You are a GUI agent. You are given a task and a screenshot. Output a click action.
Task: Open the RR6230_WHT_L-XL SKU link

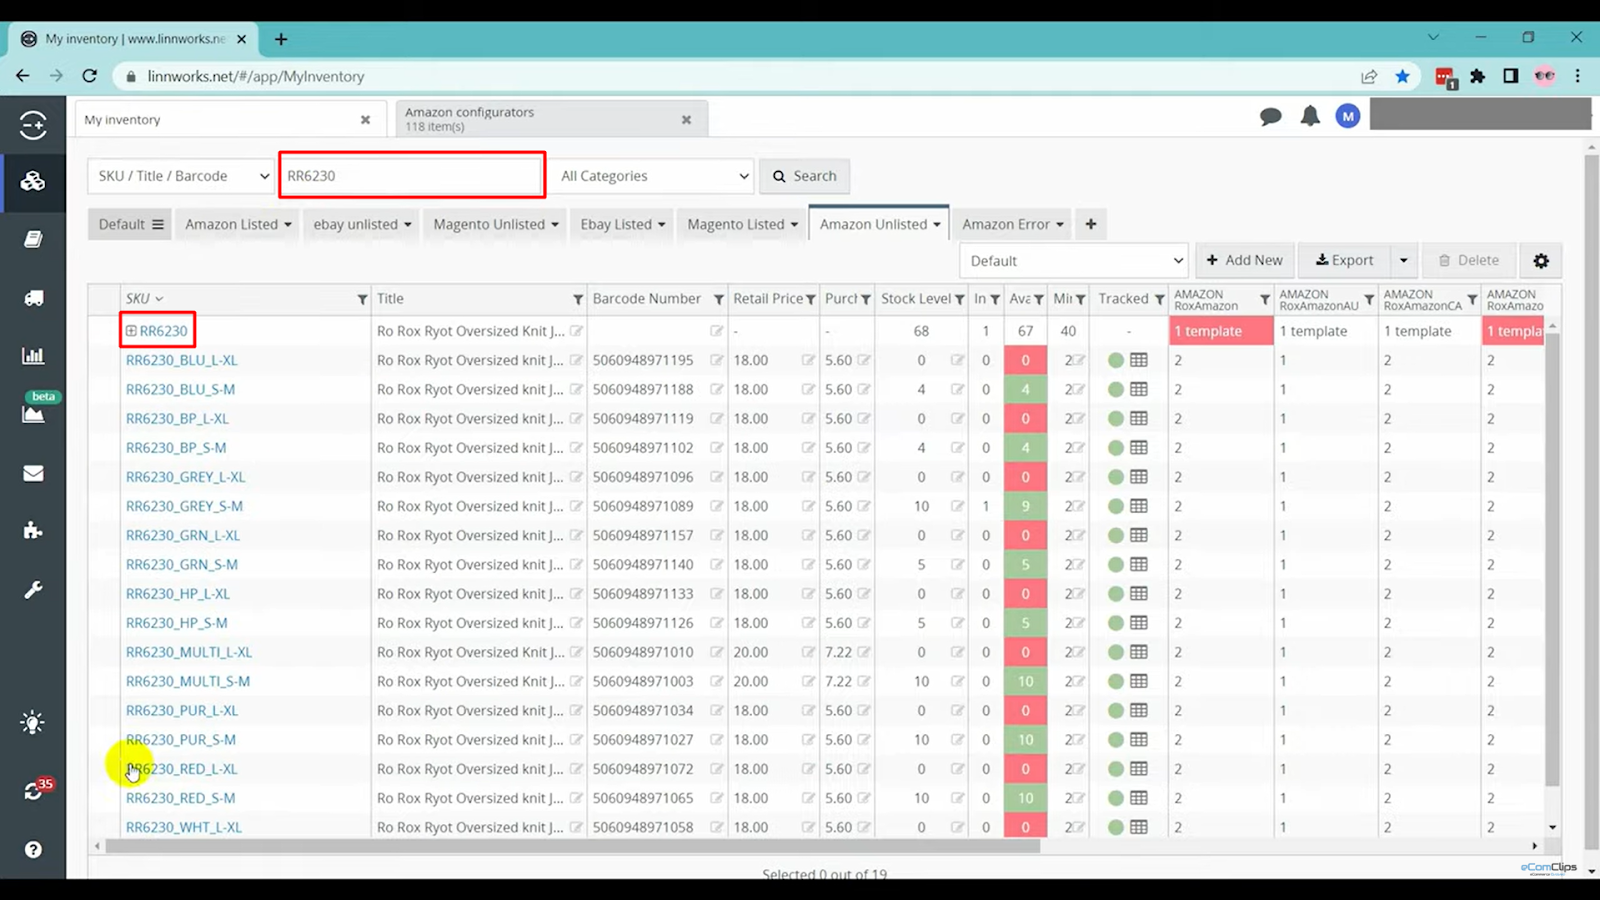184,828
